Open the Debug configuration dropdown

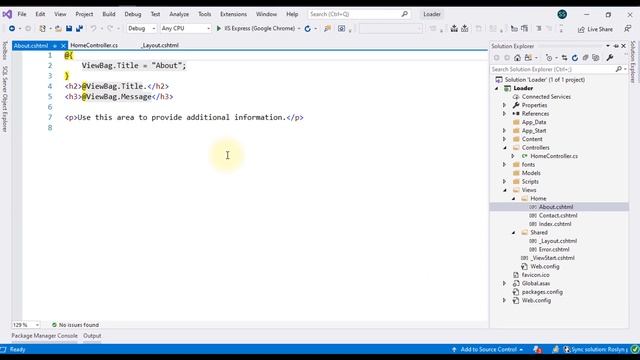[x=141, y=29]
